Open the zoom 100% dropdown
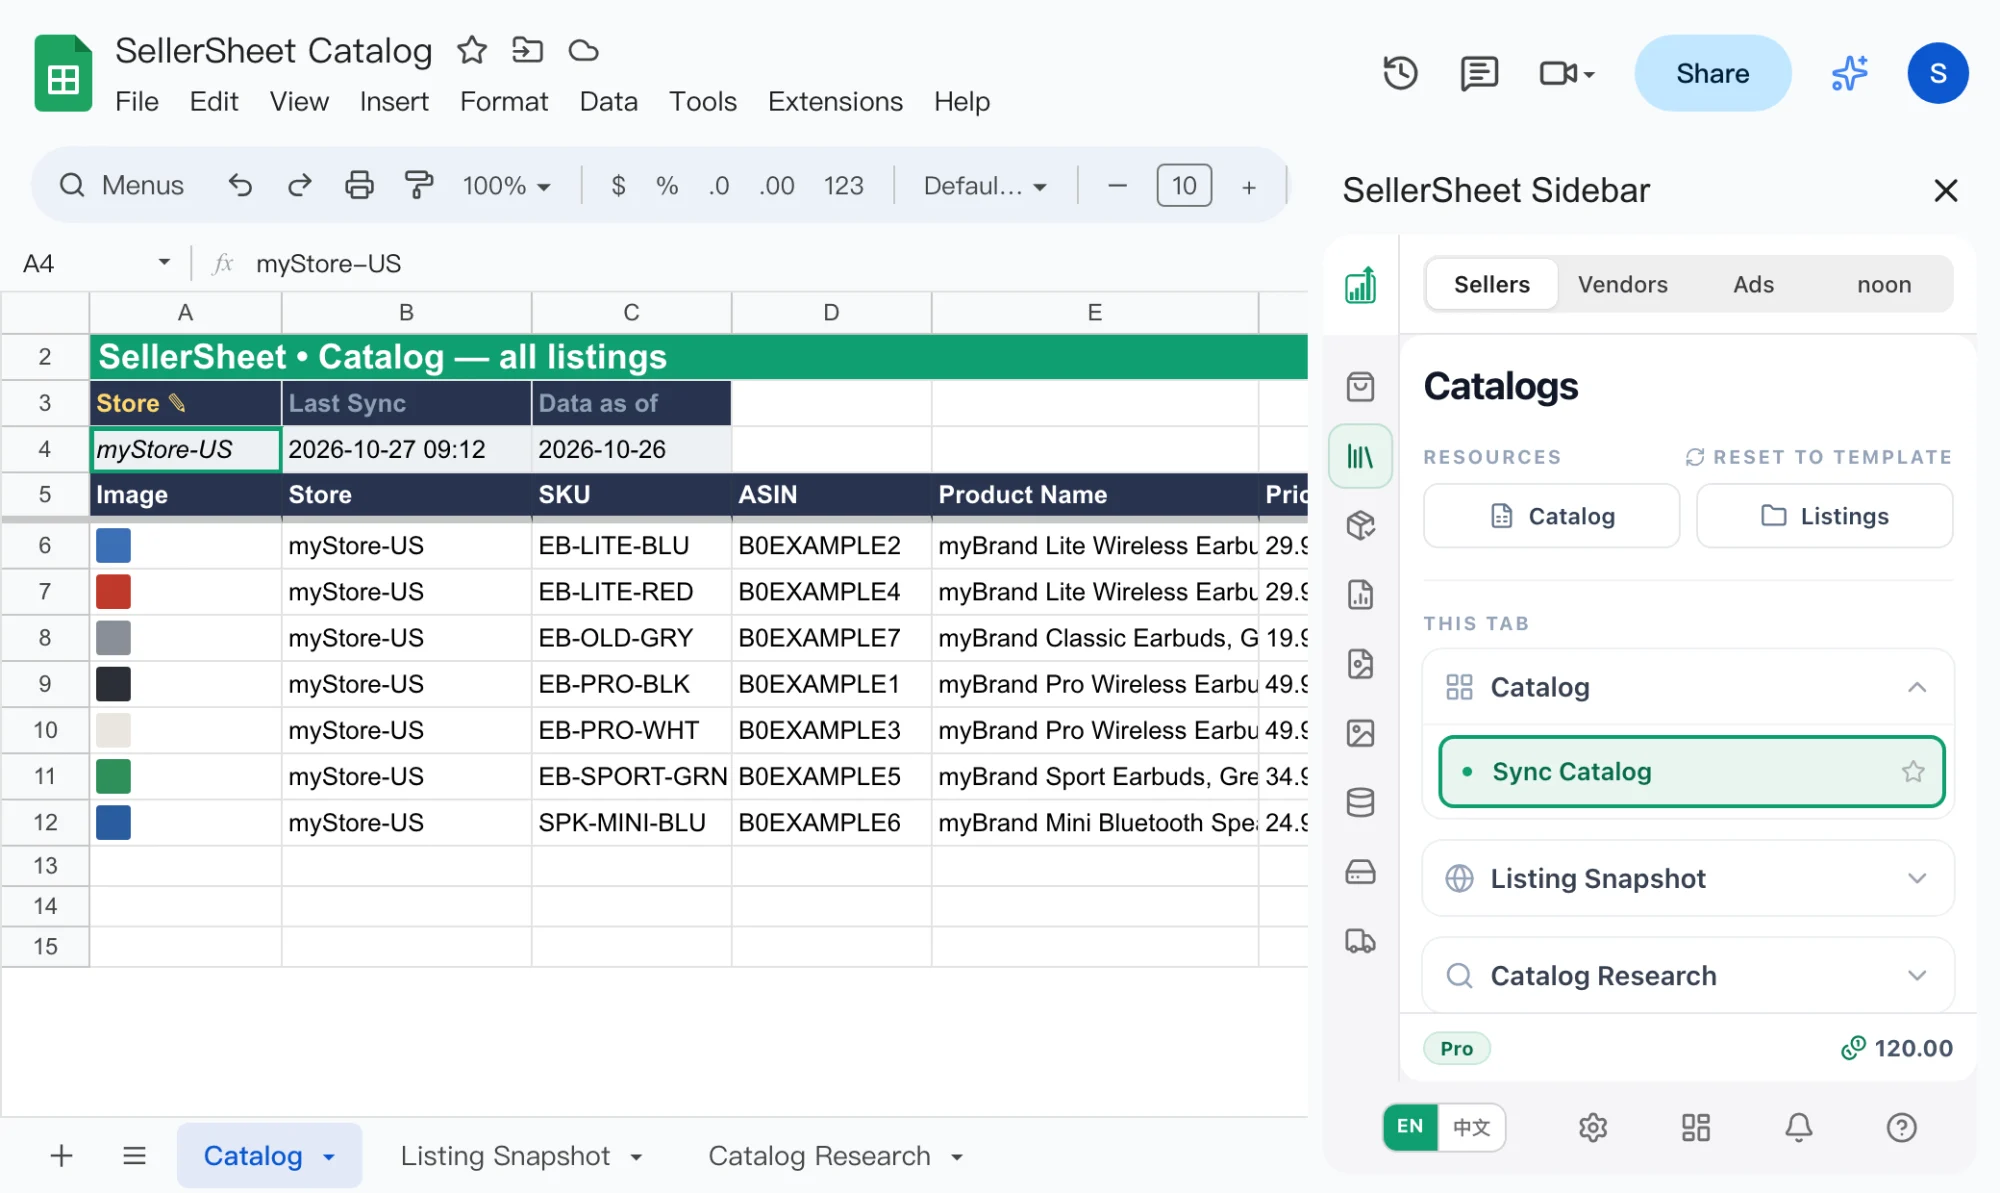Screen dimensions: 2000x1193 [x=506, y=185]
